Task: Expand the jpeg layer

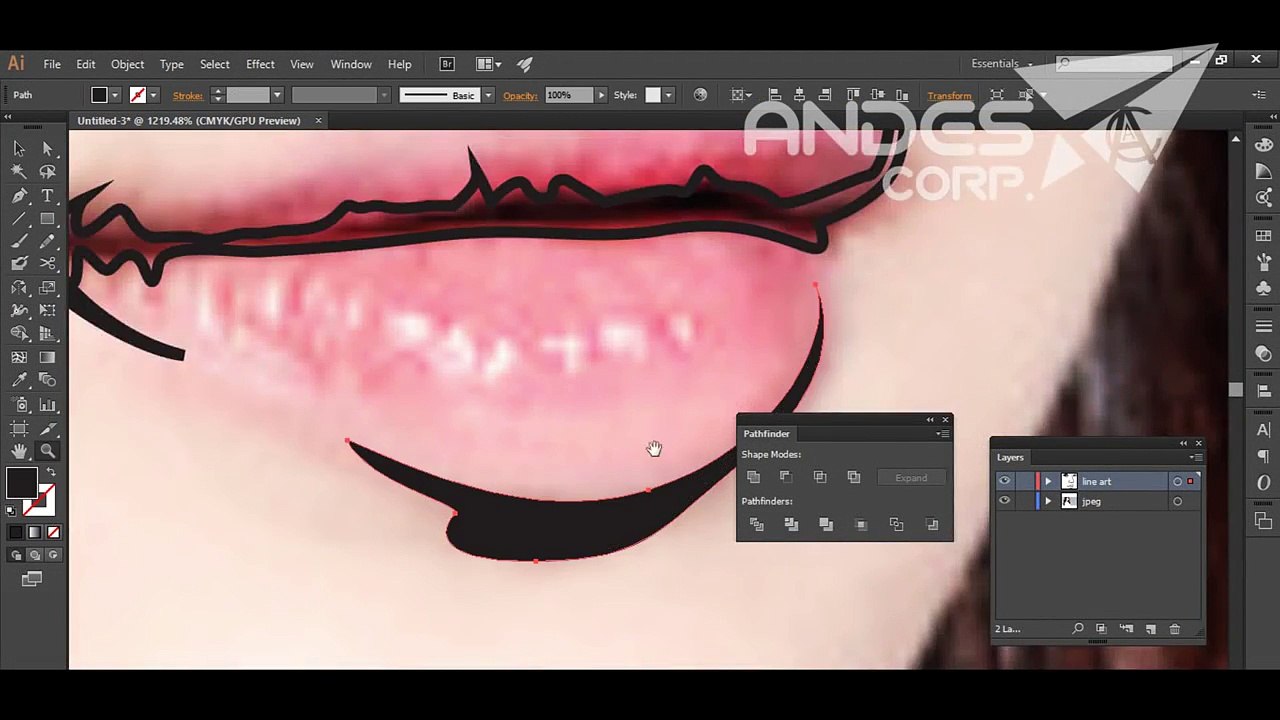Action: click(1048, 502)
